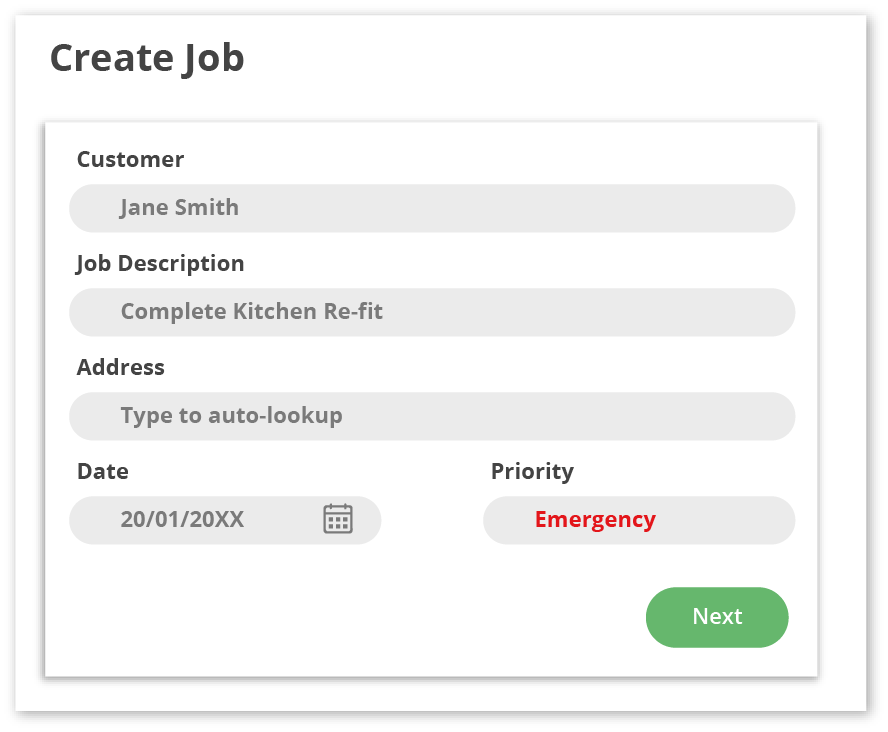888x732 pixels.
Task: Click the Next button
Action: click(x=717, y=617)
